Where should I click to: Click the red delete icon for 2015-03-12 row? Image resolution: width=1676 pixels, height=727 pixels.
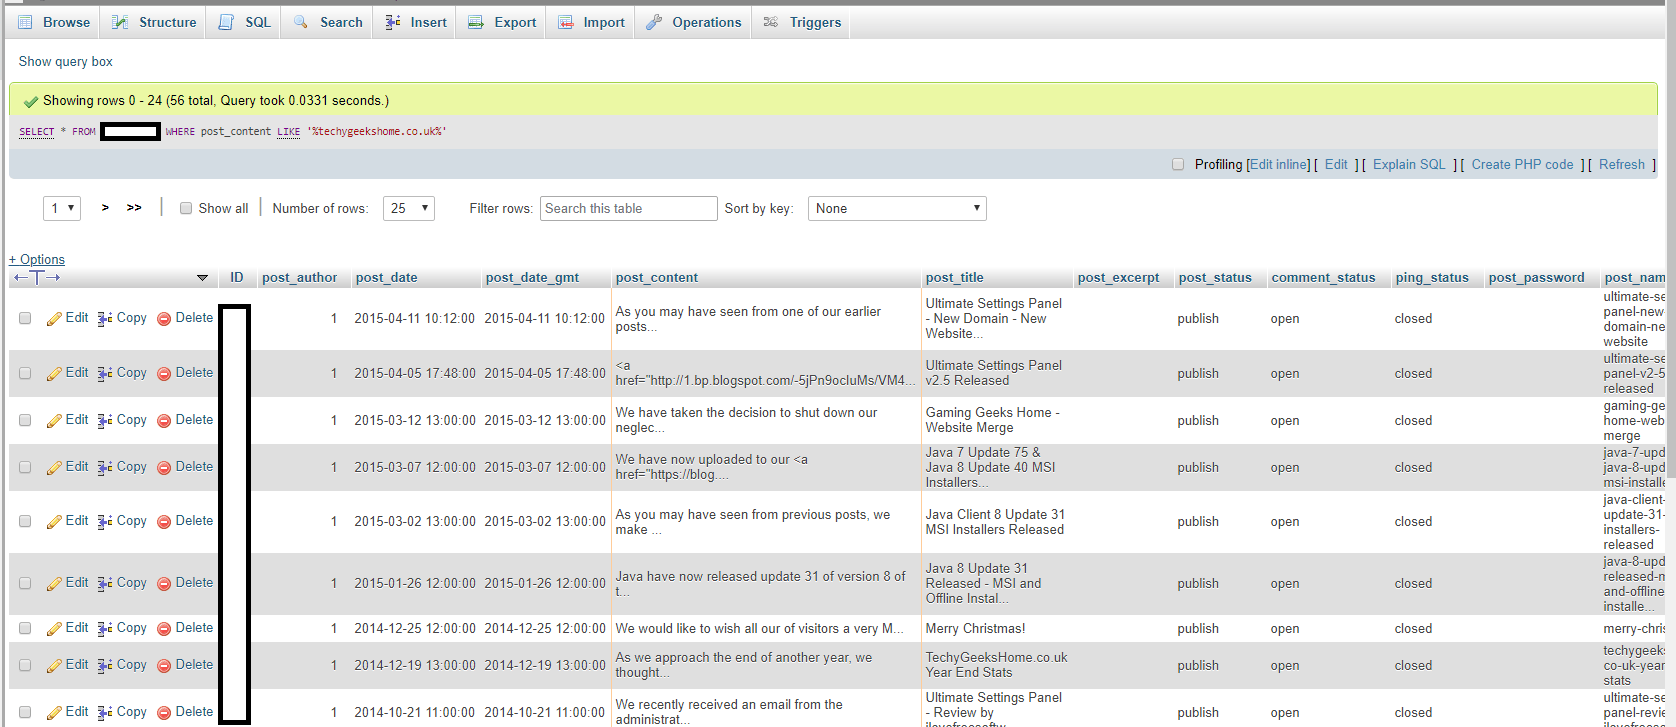(x=164, y=421)
